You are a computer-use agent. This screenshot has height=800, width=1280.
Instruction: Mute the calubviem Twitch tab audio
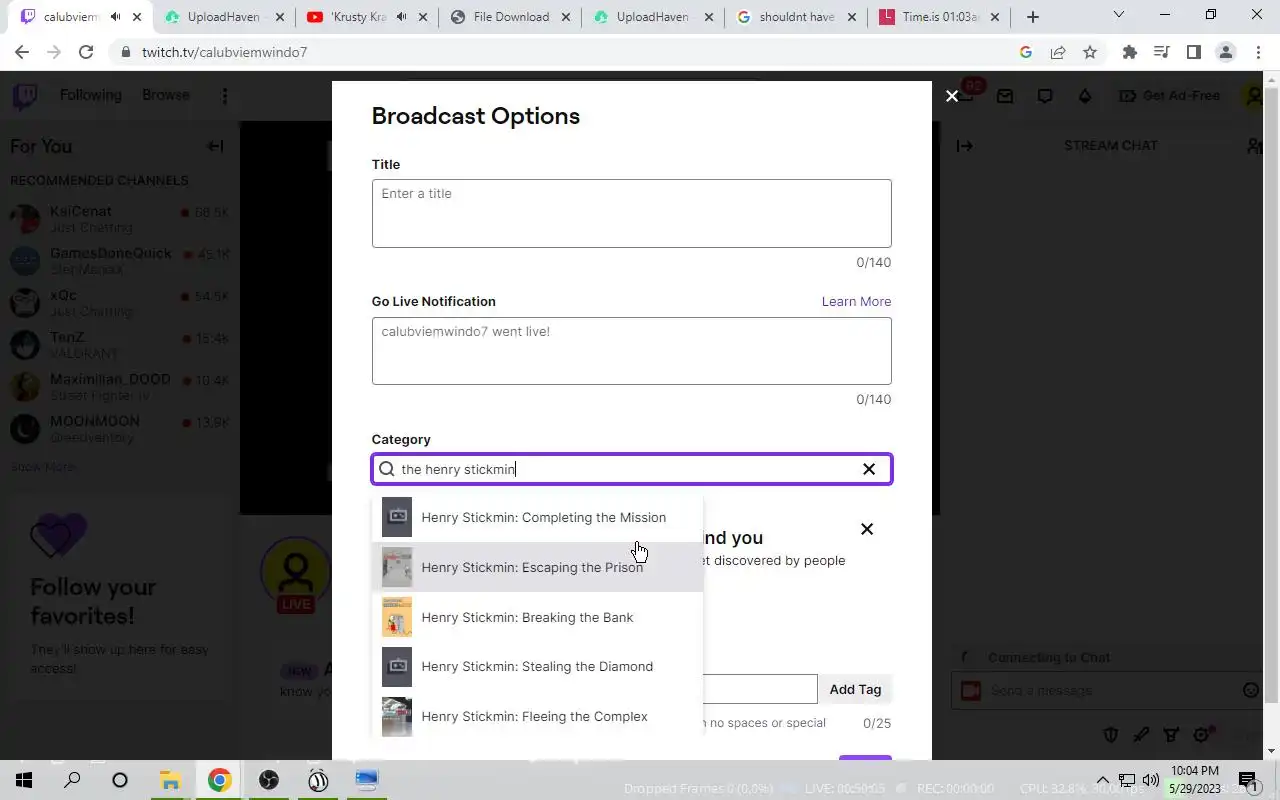117,17
